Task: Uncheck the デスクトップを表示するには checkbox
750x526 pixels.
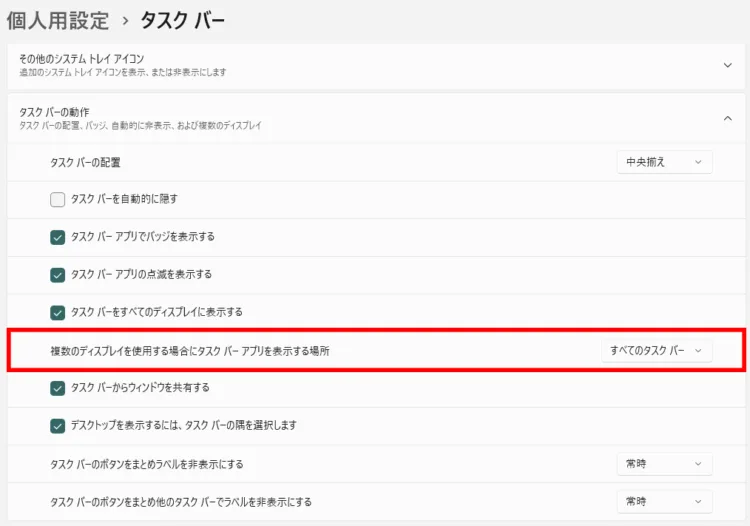Action: pos(58,425)
